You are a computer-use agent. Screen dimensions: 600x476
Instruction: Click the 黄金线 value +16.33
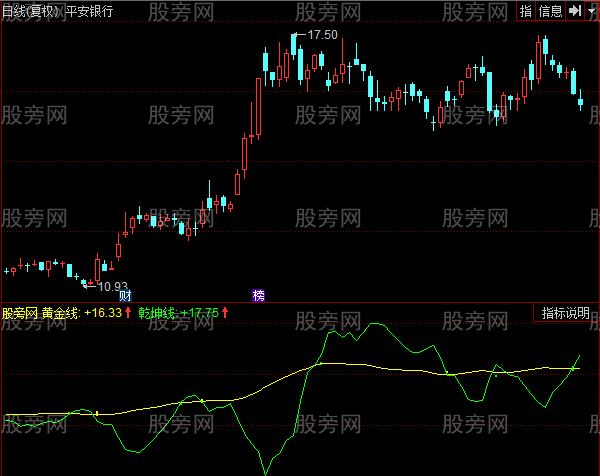click(103, 313)
